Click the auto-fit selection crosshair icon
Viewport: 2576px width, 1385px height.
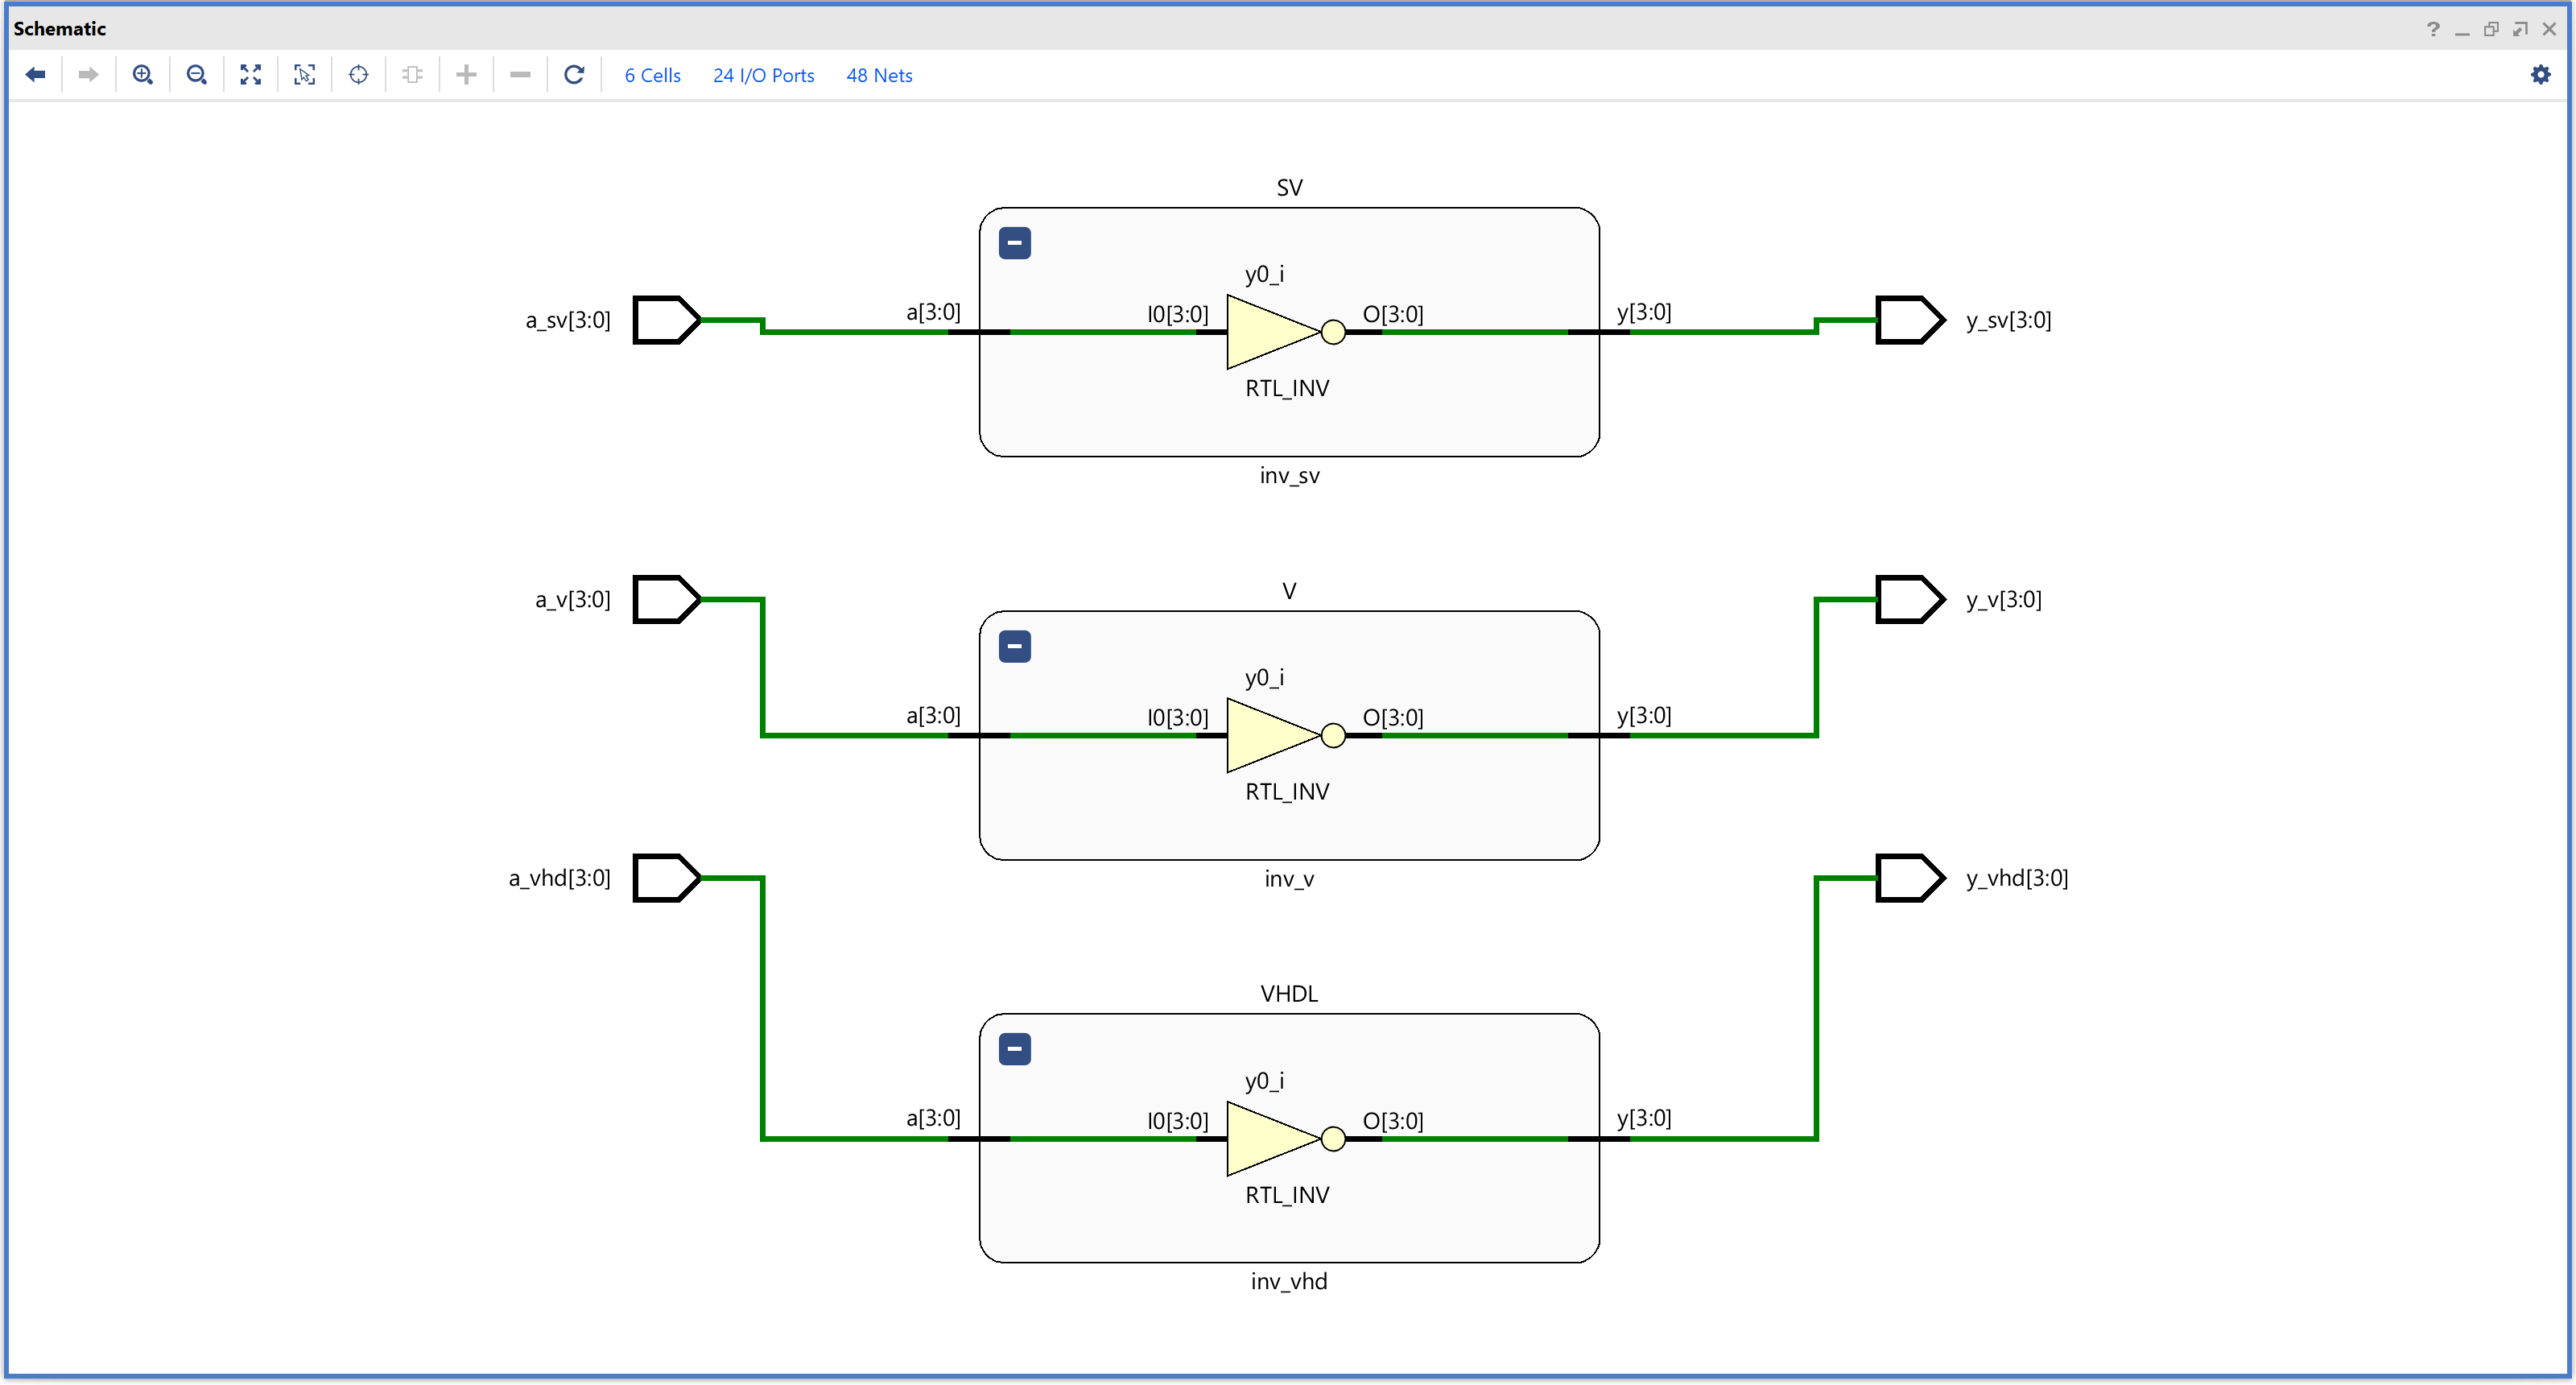359,75
